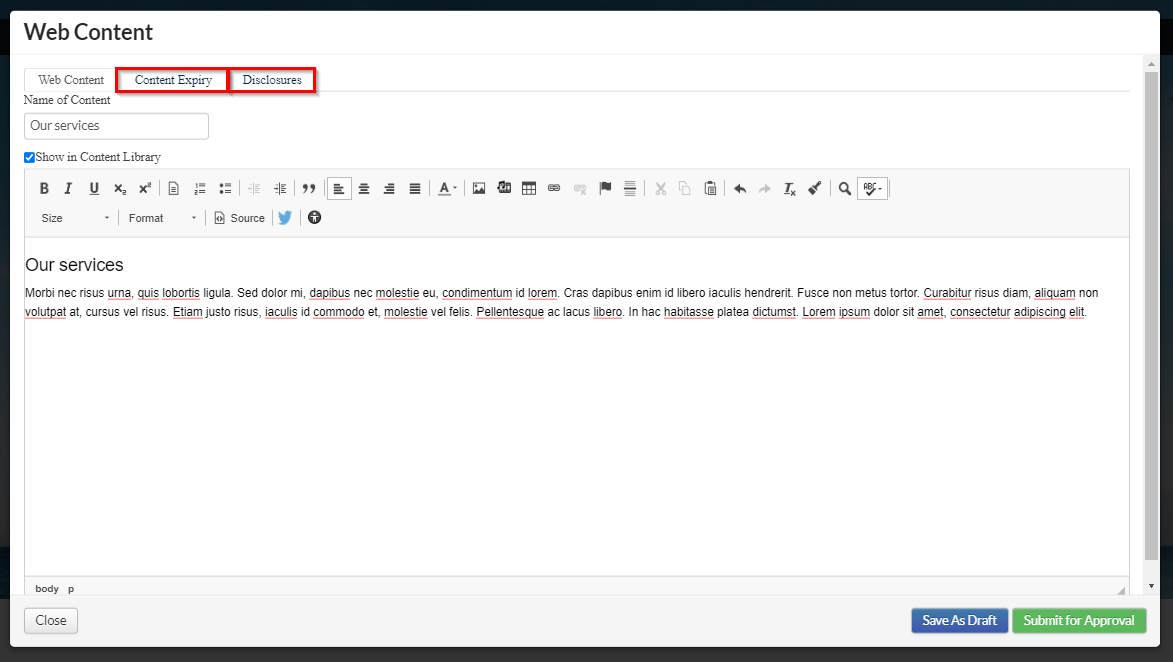The height and width of the screenshot is (662, 1173).
Task: Open the accessibility checker
Action: pyautogui.click(x=314, y=218)
